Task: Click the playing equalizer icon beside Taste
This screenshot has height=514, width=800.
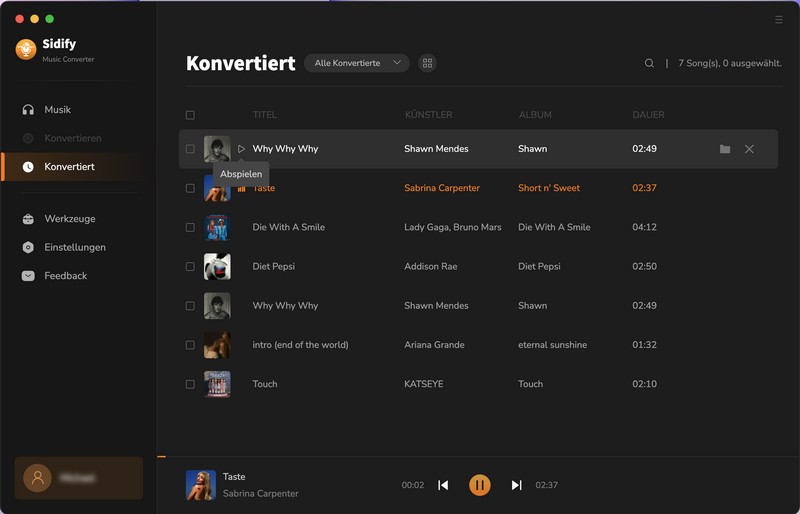Action: [241, 188]
